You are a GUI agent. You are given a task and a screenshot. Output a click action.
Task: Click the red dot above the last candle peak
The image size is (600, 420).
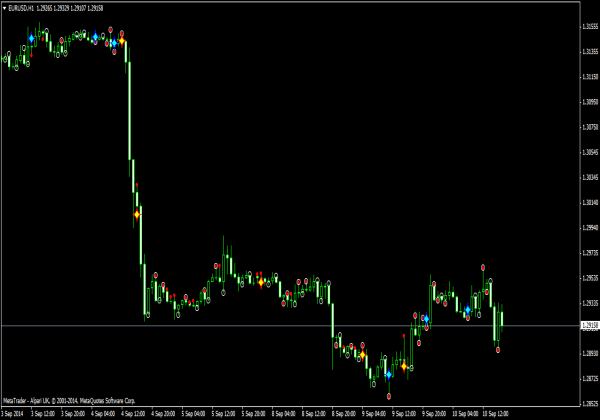pos(484,267)
